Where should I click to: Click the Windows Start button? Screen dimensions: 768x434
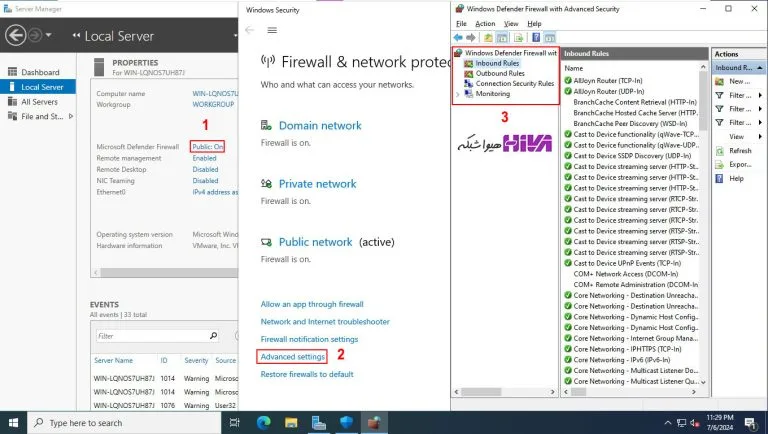tap(13, 423)
